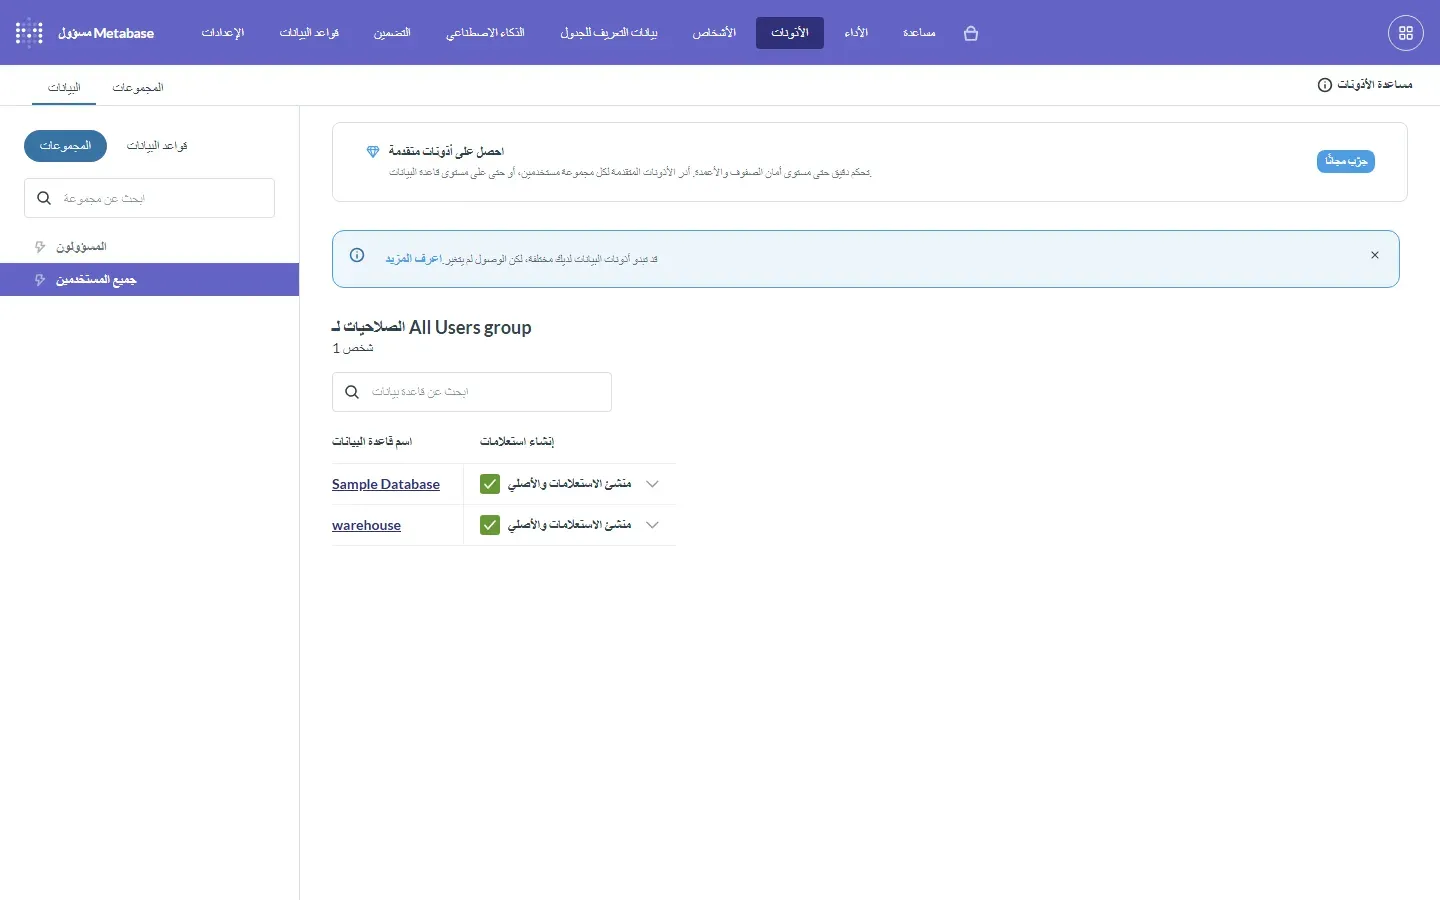
Task: Focus the ابحث عن مجموعة search field
Action: pos(149,198)
